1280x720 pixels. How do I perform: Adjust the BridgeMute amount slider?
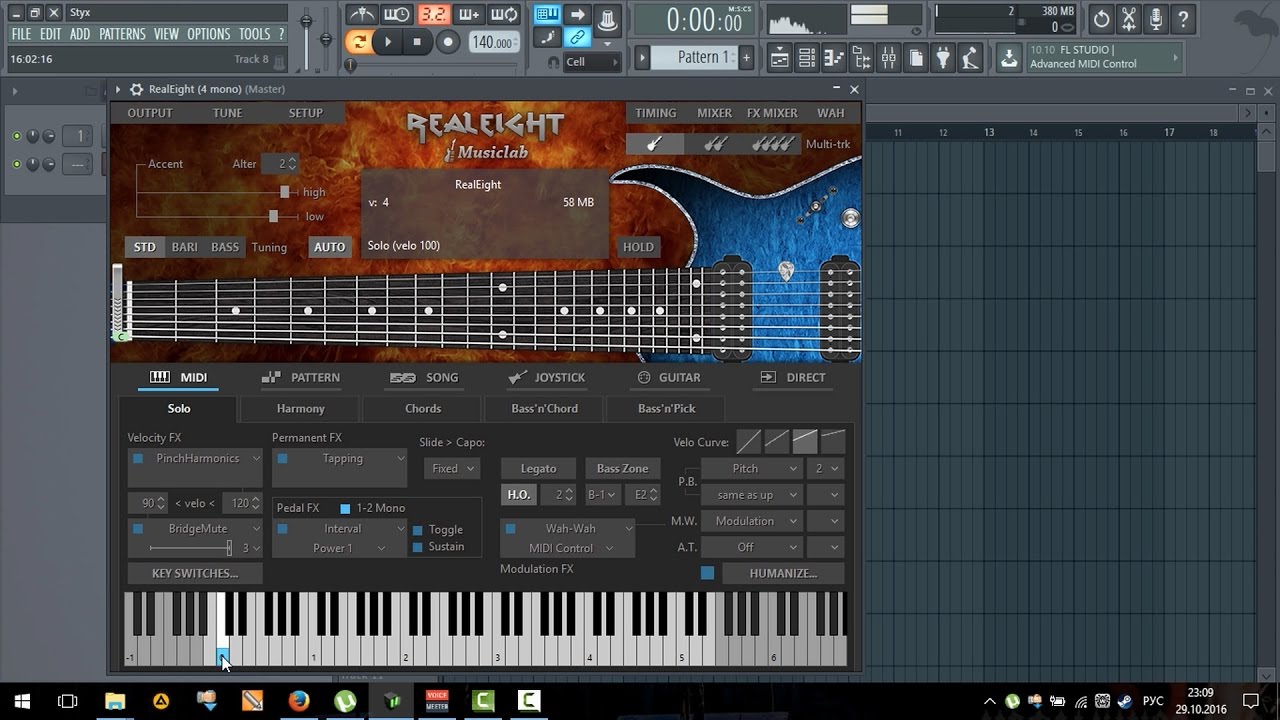coord(229,547)
